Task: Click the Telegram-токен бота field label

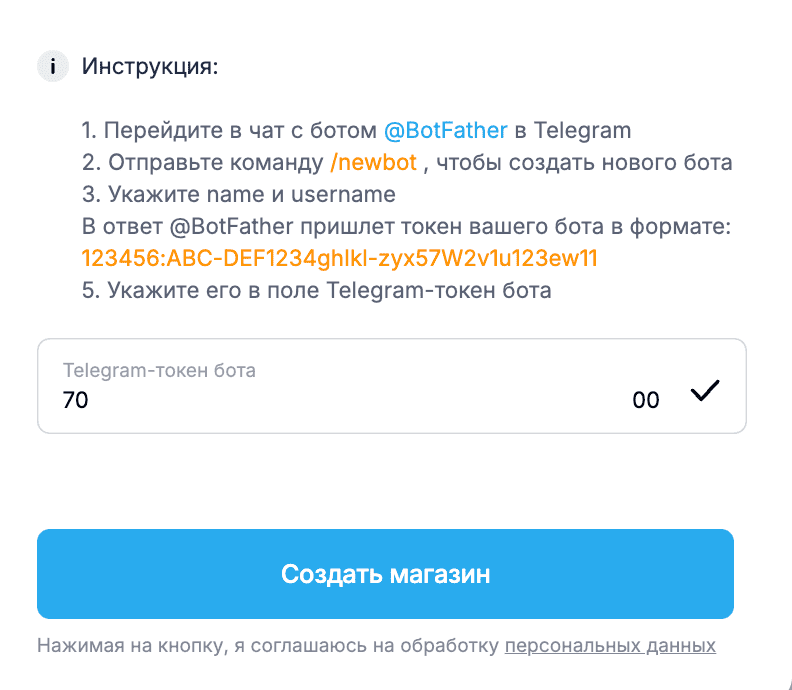Action: (159, 370)
